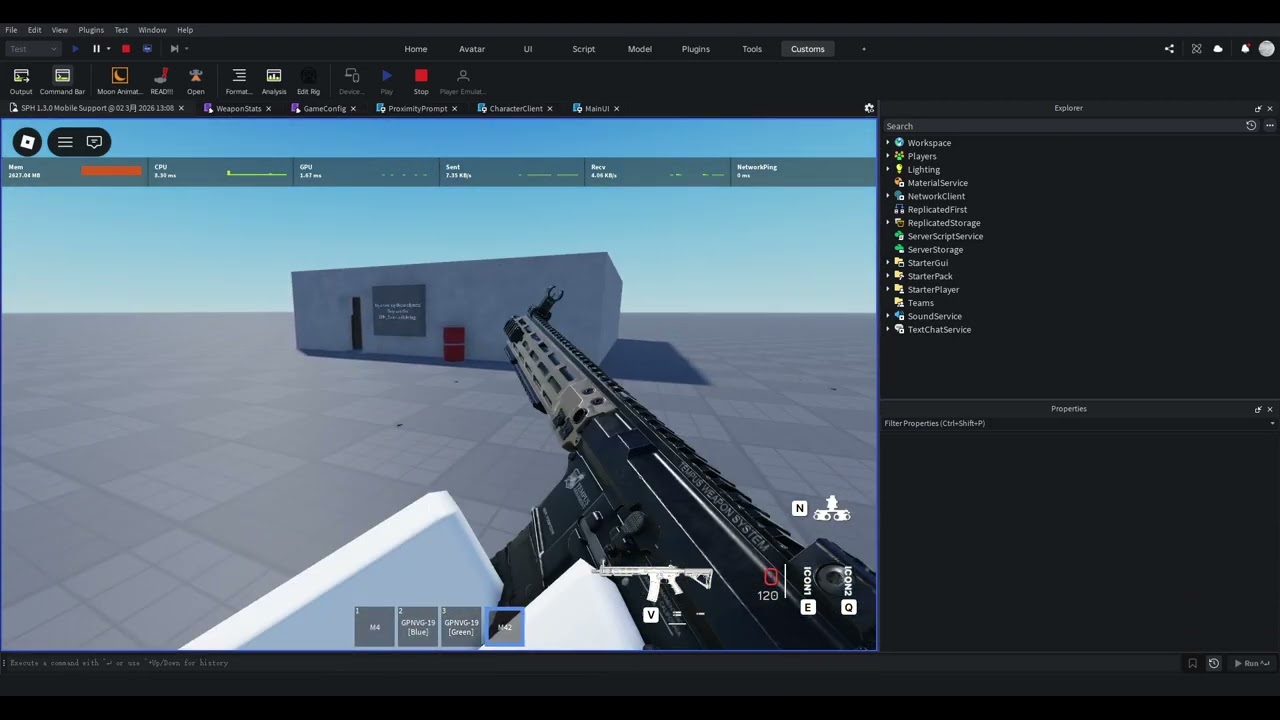Switch to the Script ribbon tab
The width and height of the screenshot is (1280, 720).
point(584,49)
